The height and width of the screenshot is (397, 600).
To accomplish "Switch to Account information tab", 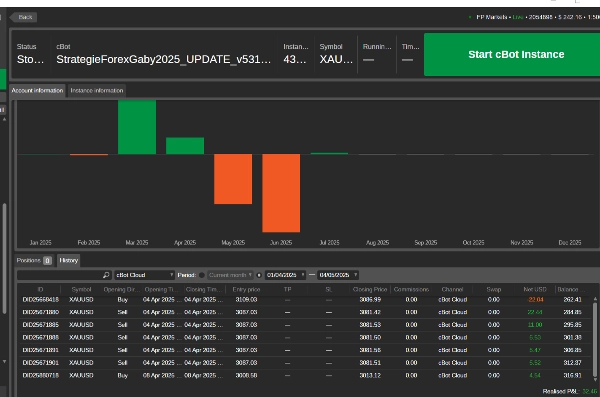I will [37, 91].
